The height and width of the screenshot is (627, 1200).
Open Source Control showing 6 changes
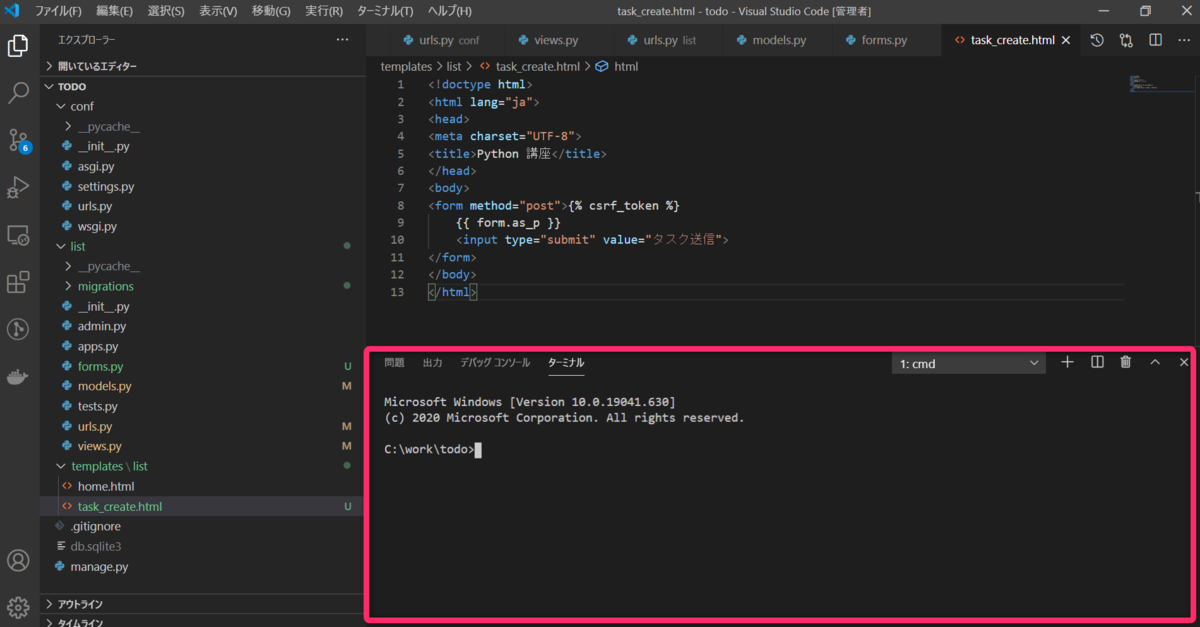tap(18, 140)
